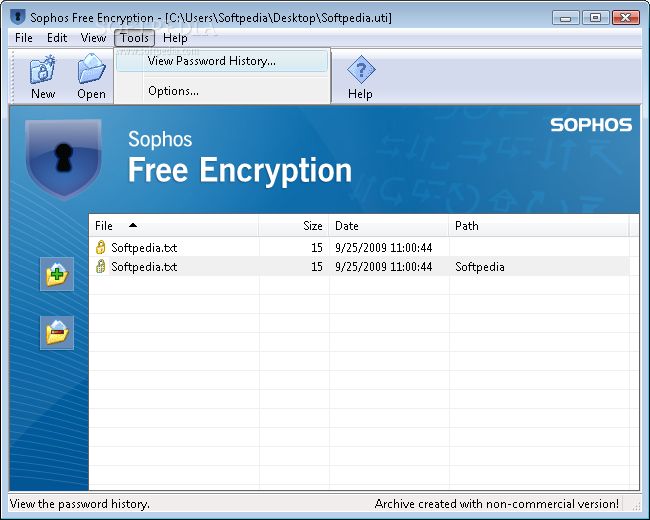Close the open Tools menu

tap(134, 38)
